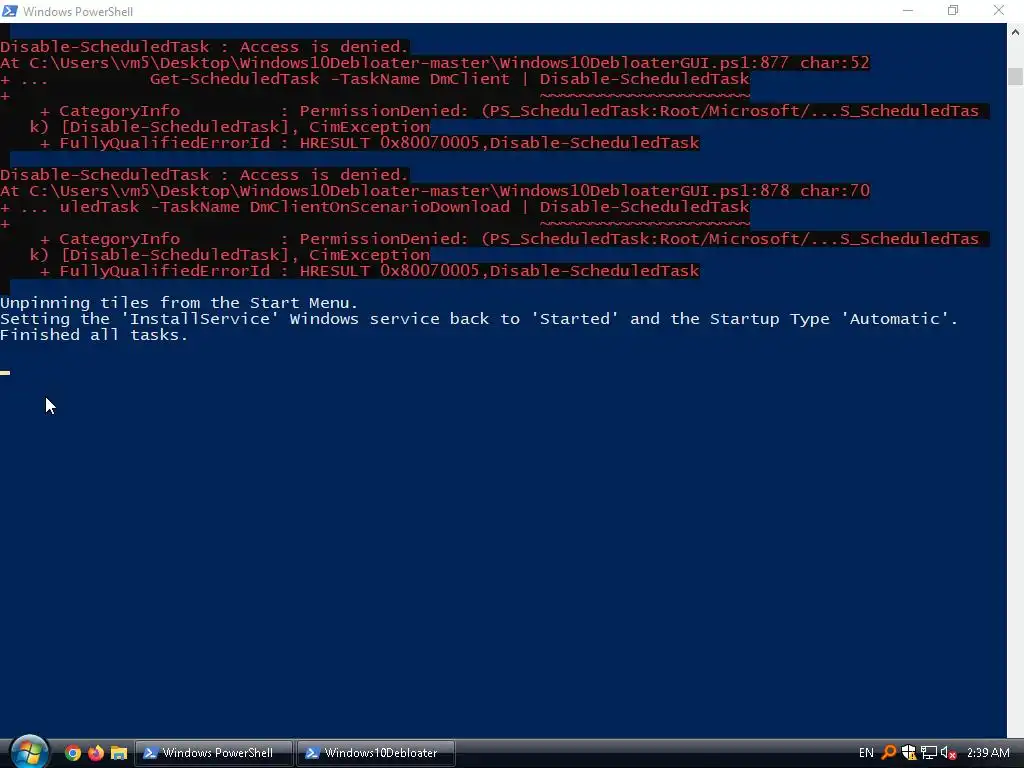This screenshot has height=768, width=1024.
Task: Launch Google Chrome from the taskbar
Action: (73, 753)
